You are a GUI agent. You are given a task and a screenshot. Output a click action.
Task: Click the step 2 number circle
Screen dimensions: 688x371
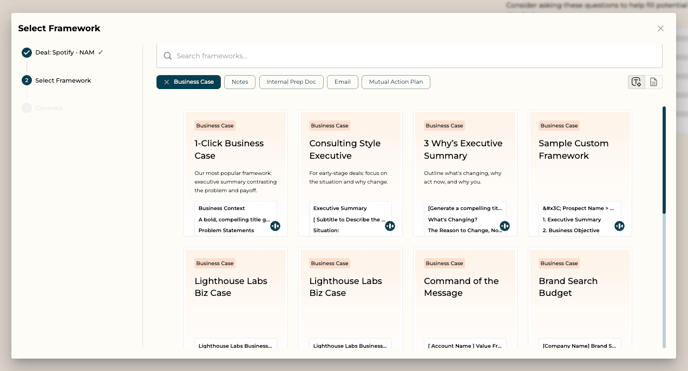(x=27, y=80)
